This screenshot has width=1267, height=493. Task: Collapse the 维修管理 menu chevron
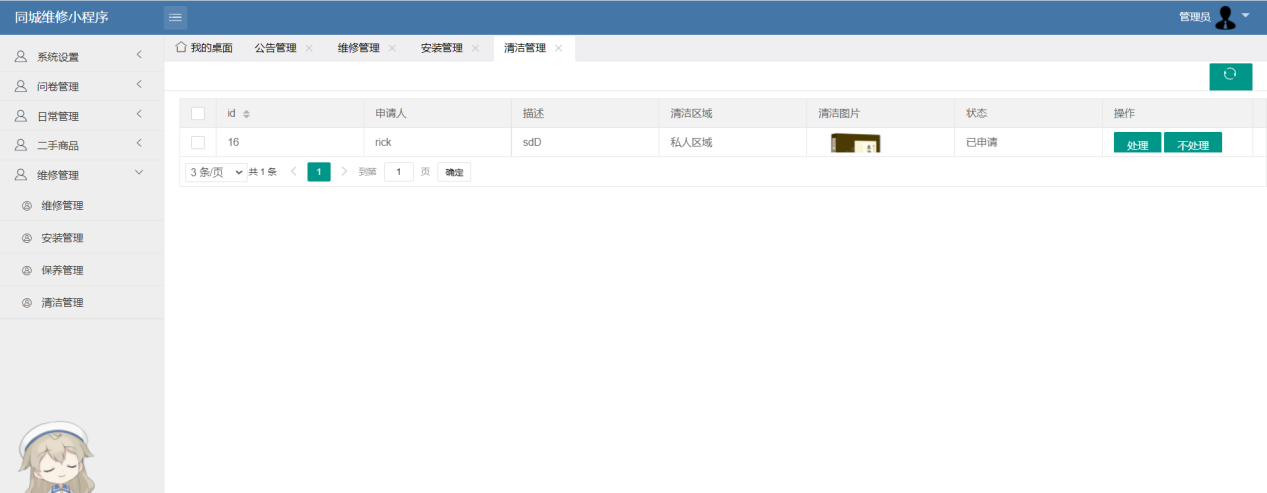click(139, 173)
